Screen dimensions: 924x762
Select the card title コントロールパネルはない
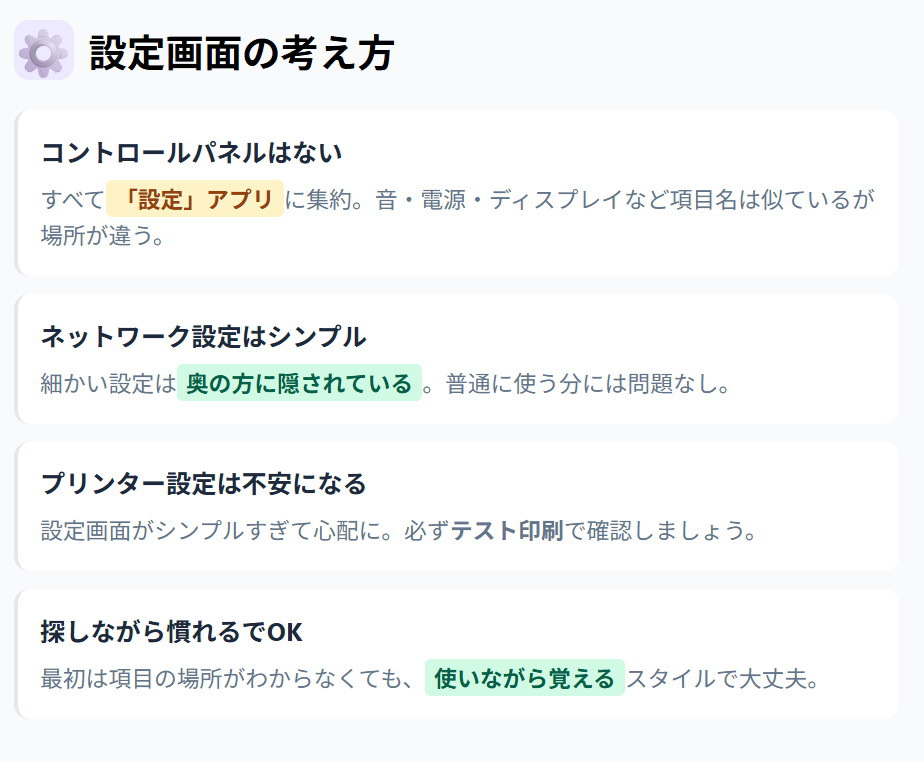coord(191,153)
